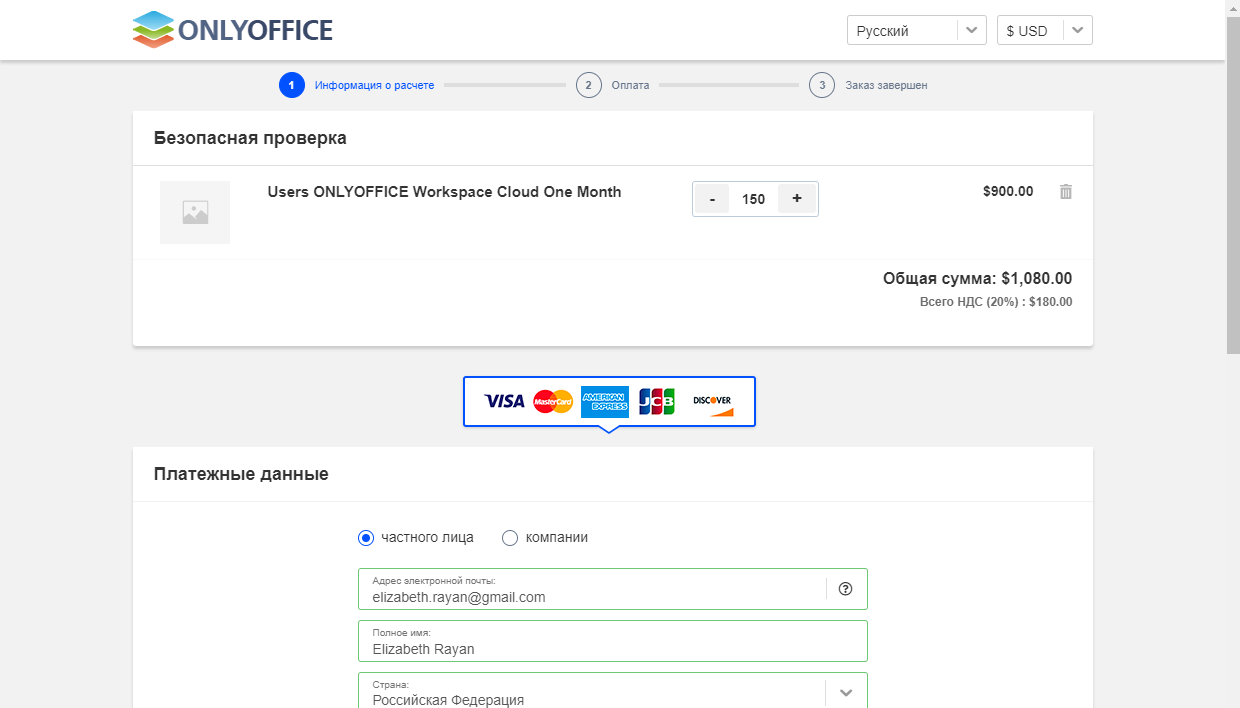
Task: Click the ONLYOFFICE logo
Action: coord(232,30)
